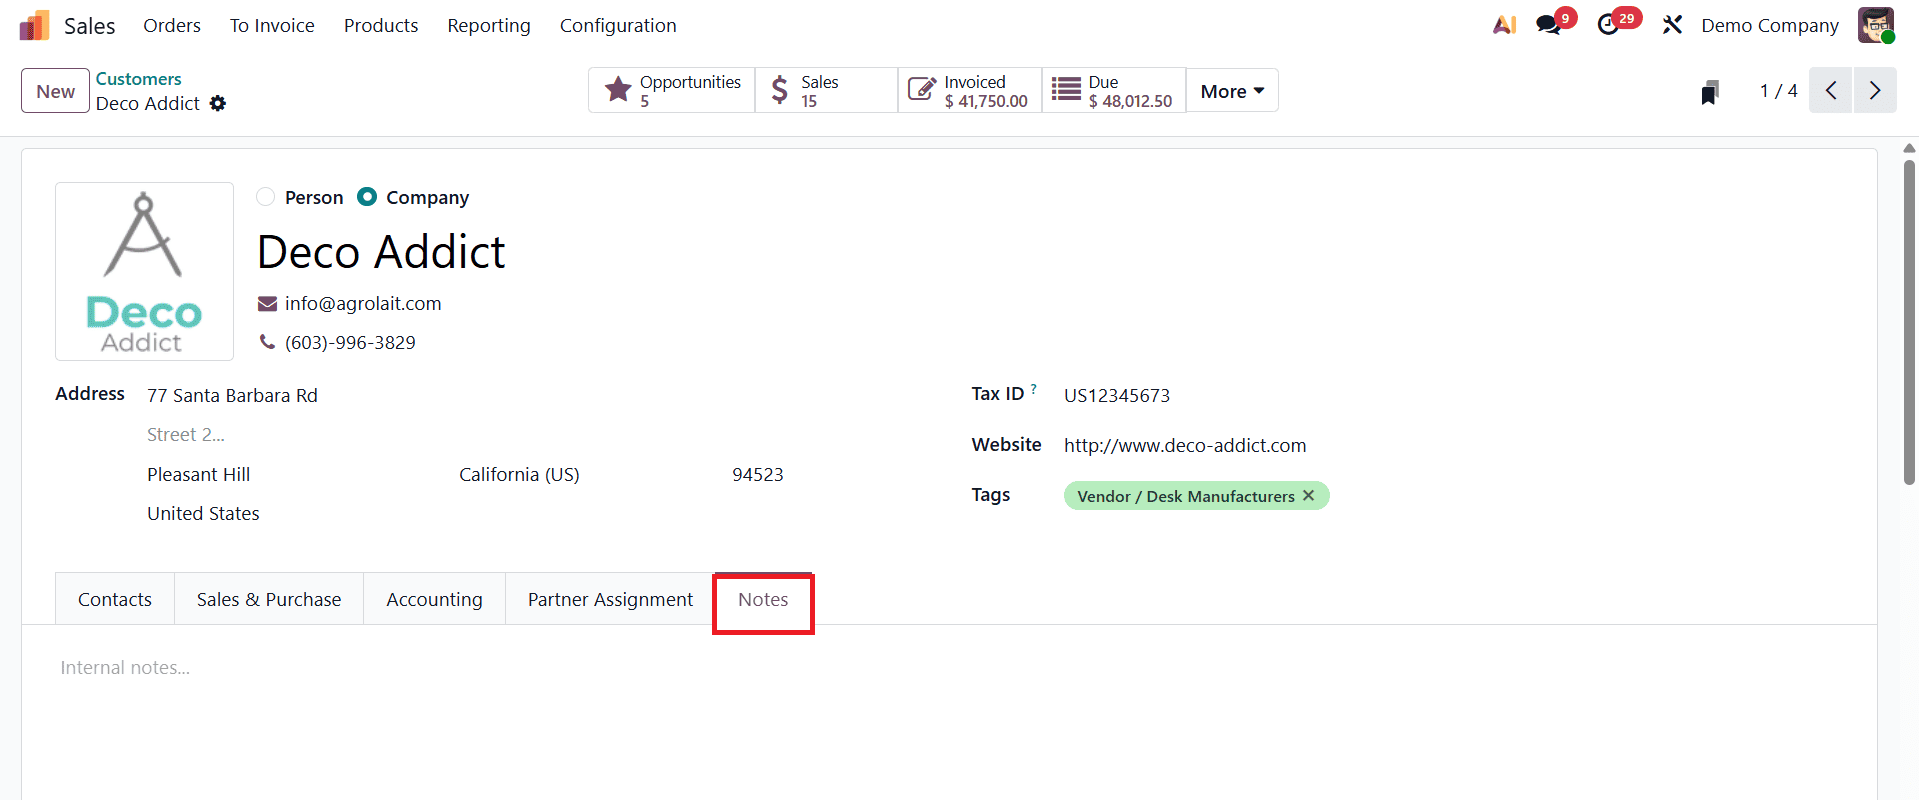
Task: Go back to Customers breadcrumb
Action: pos(139,79)
